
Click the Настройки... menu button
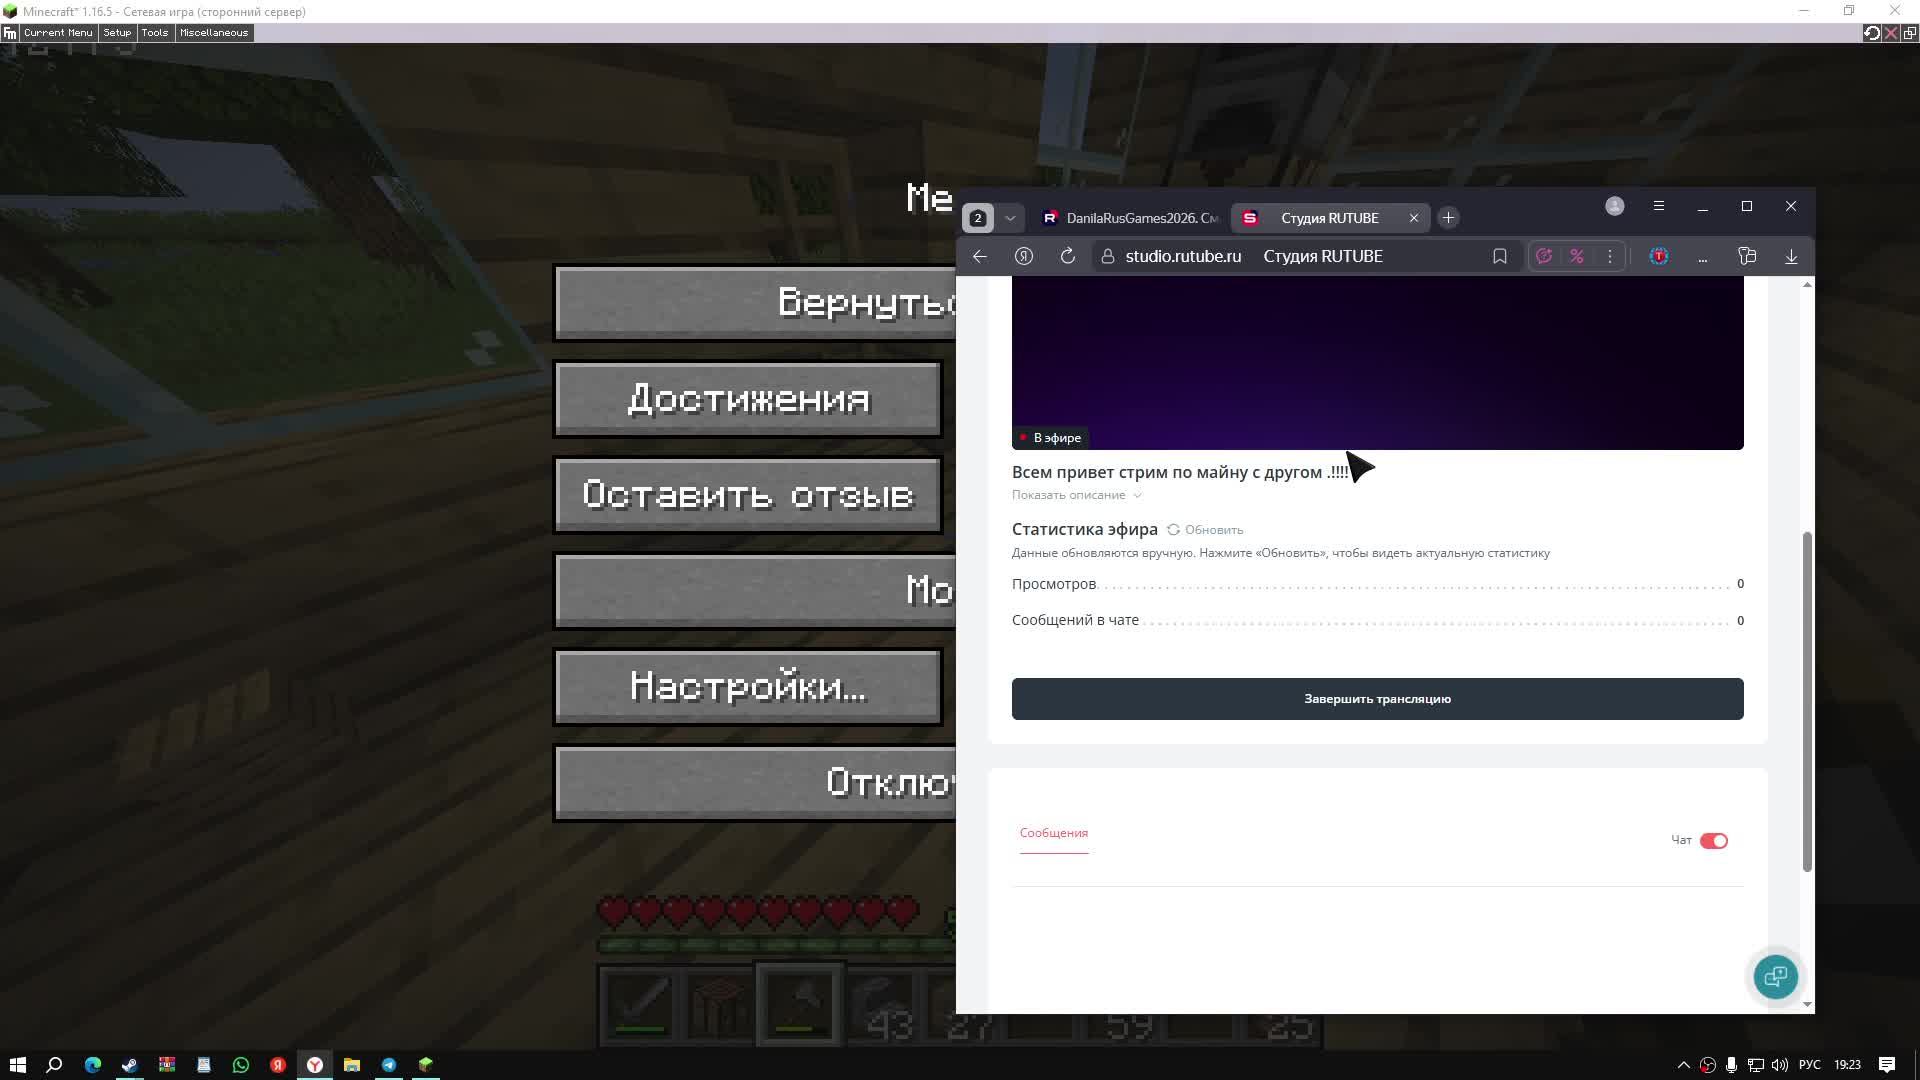coord(747,687)
